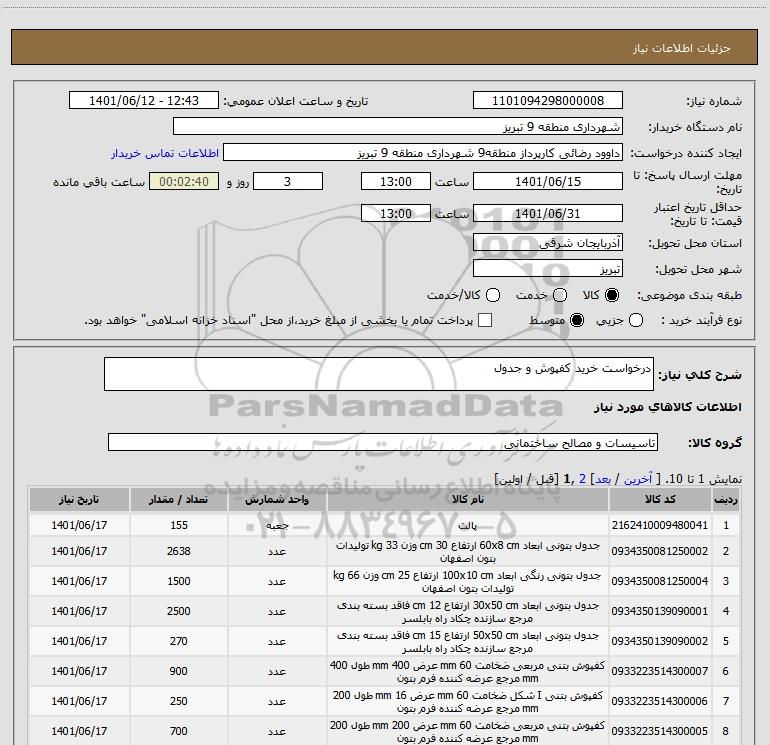Image resolution: width=770 pixels, height=745 pixels.
Task: Select the جزیی purchase type radio
Action: tap(636, 320)
